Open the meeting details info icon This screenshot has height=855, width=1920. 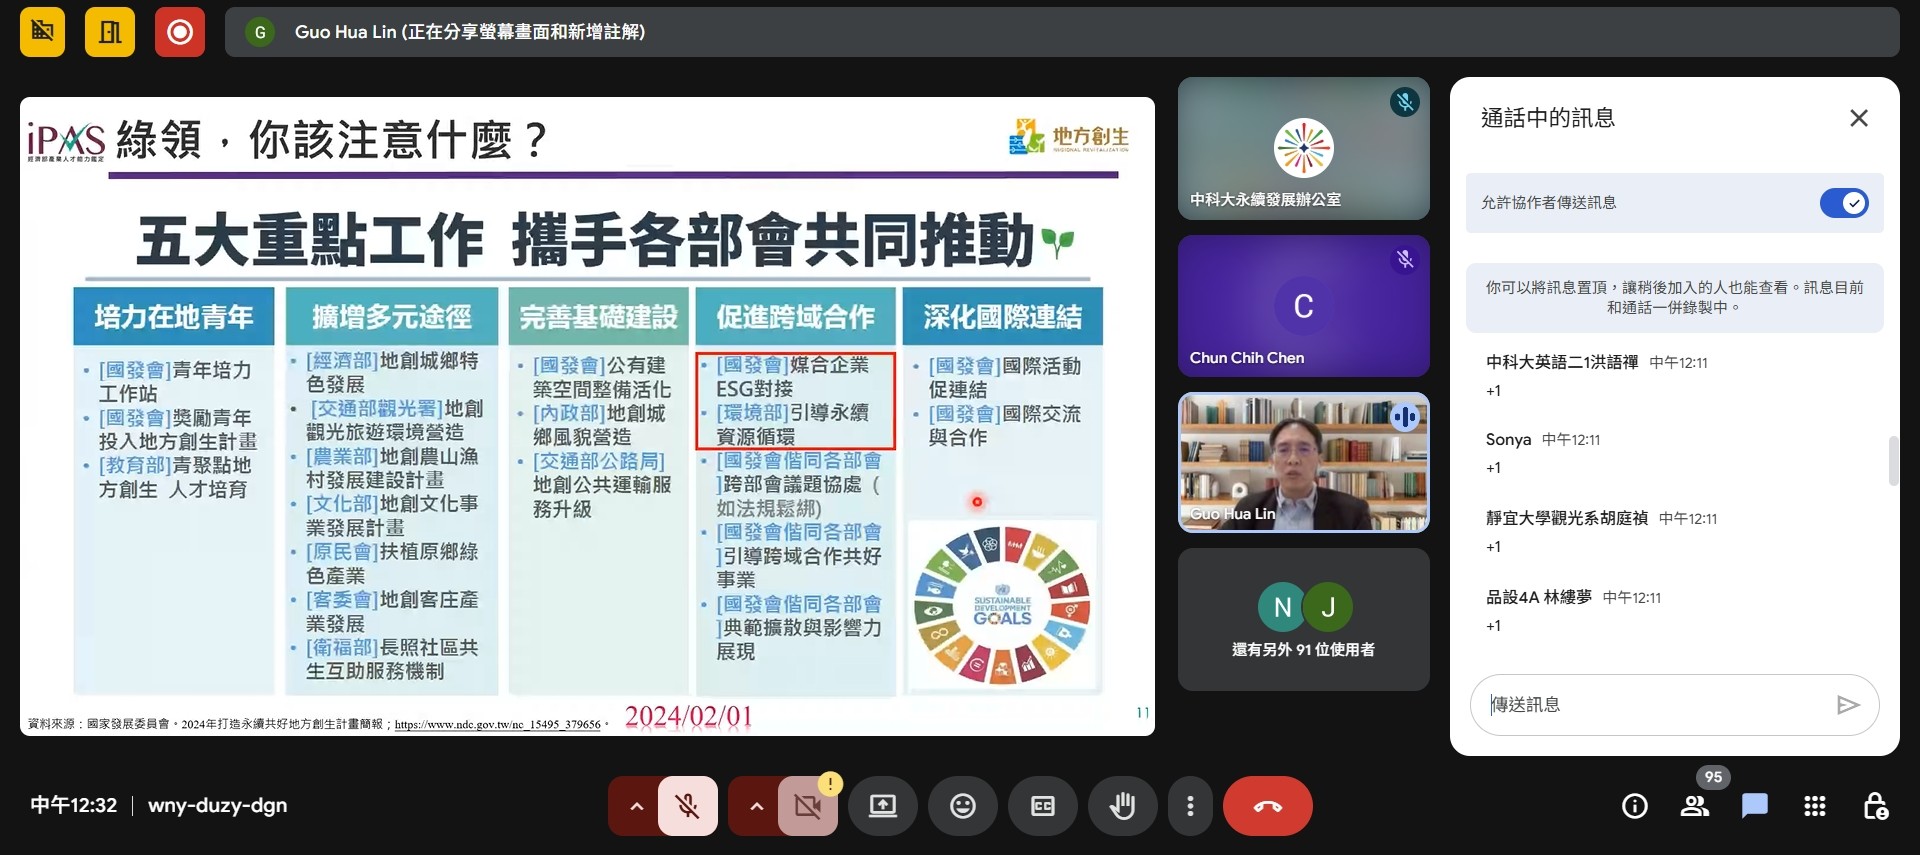[1635, 806]
